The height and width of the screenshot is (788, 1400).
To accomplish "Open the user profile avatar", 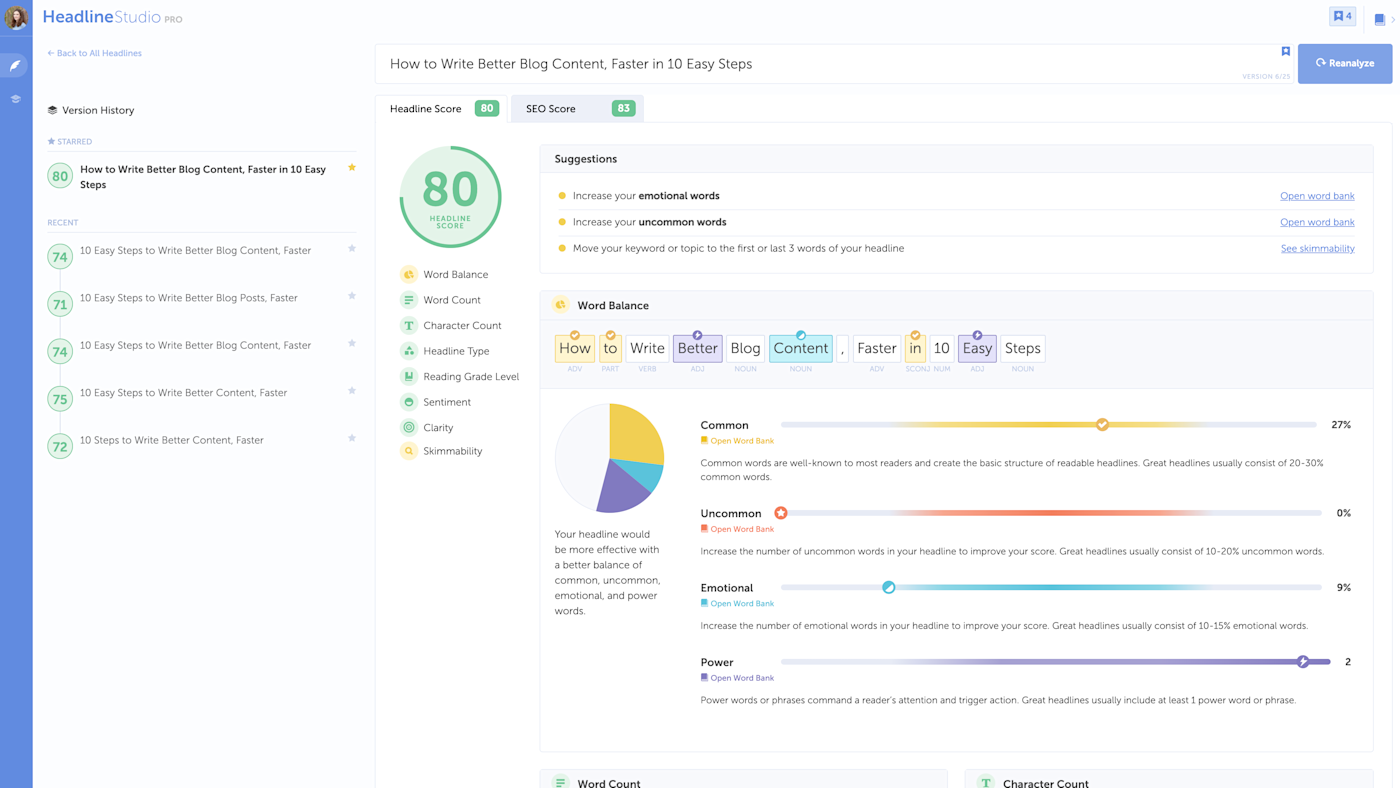I will 16,18.
